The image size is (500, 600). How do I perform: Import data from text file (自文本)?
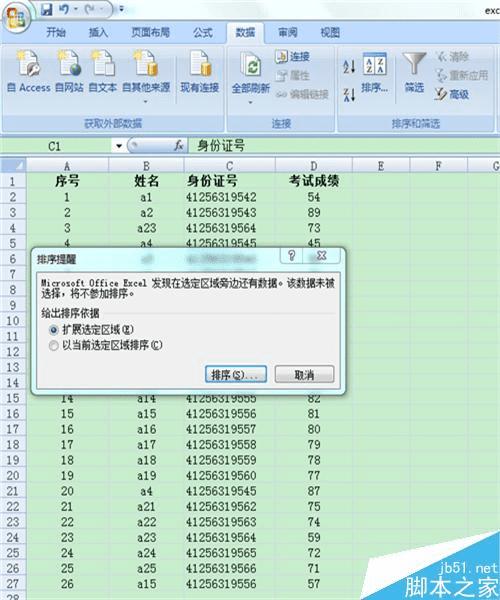[103, 71]
